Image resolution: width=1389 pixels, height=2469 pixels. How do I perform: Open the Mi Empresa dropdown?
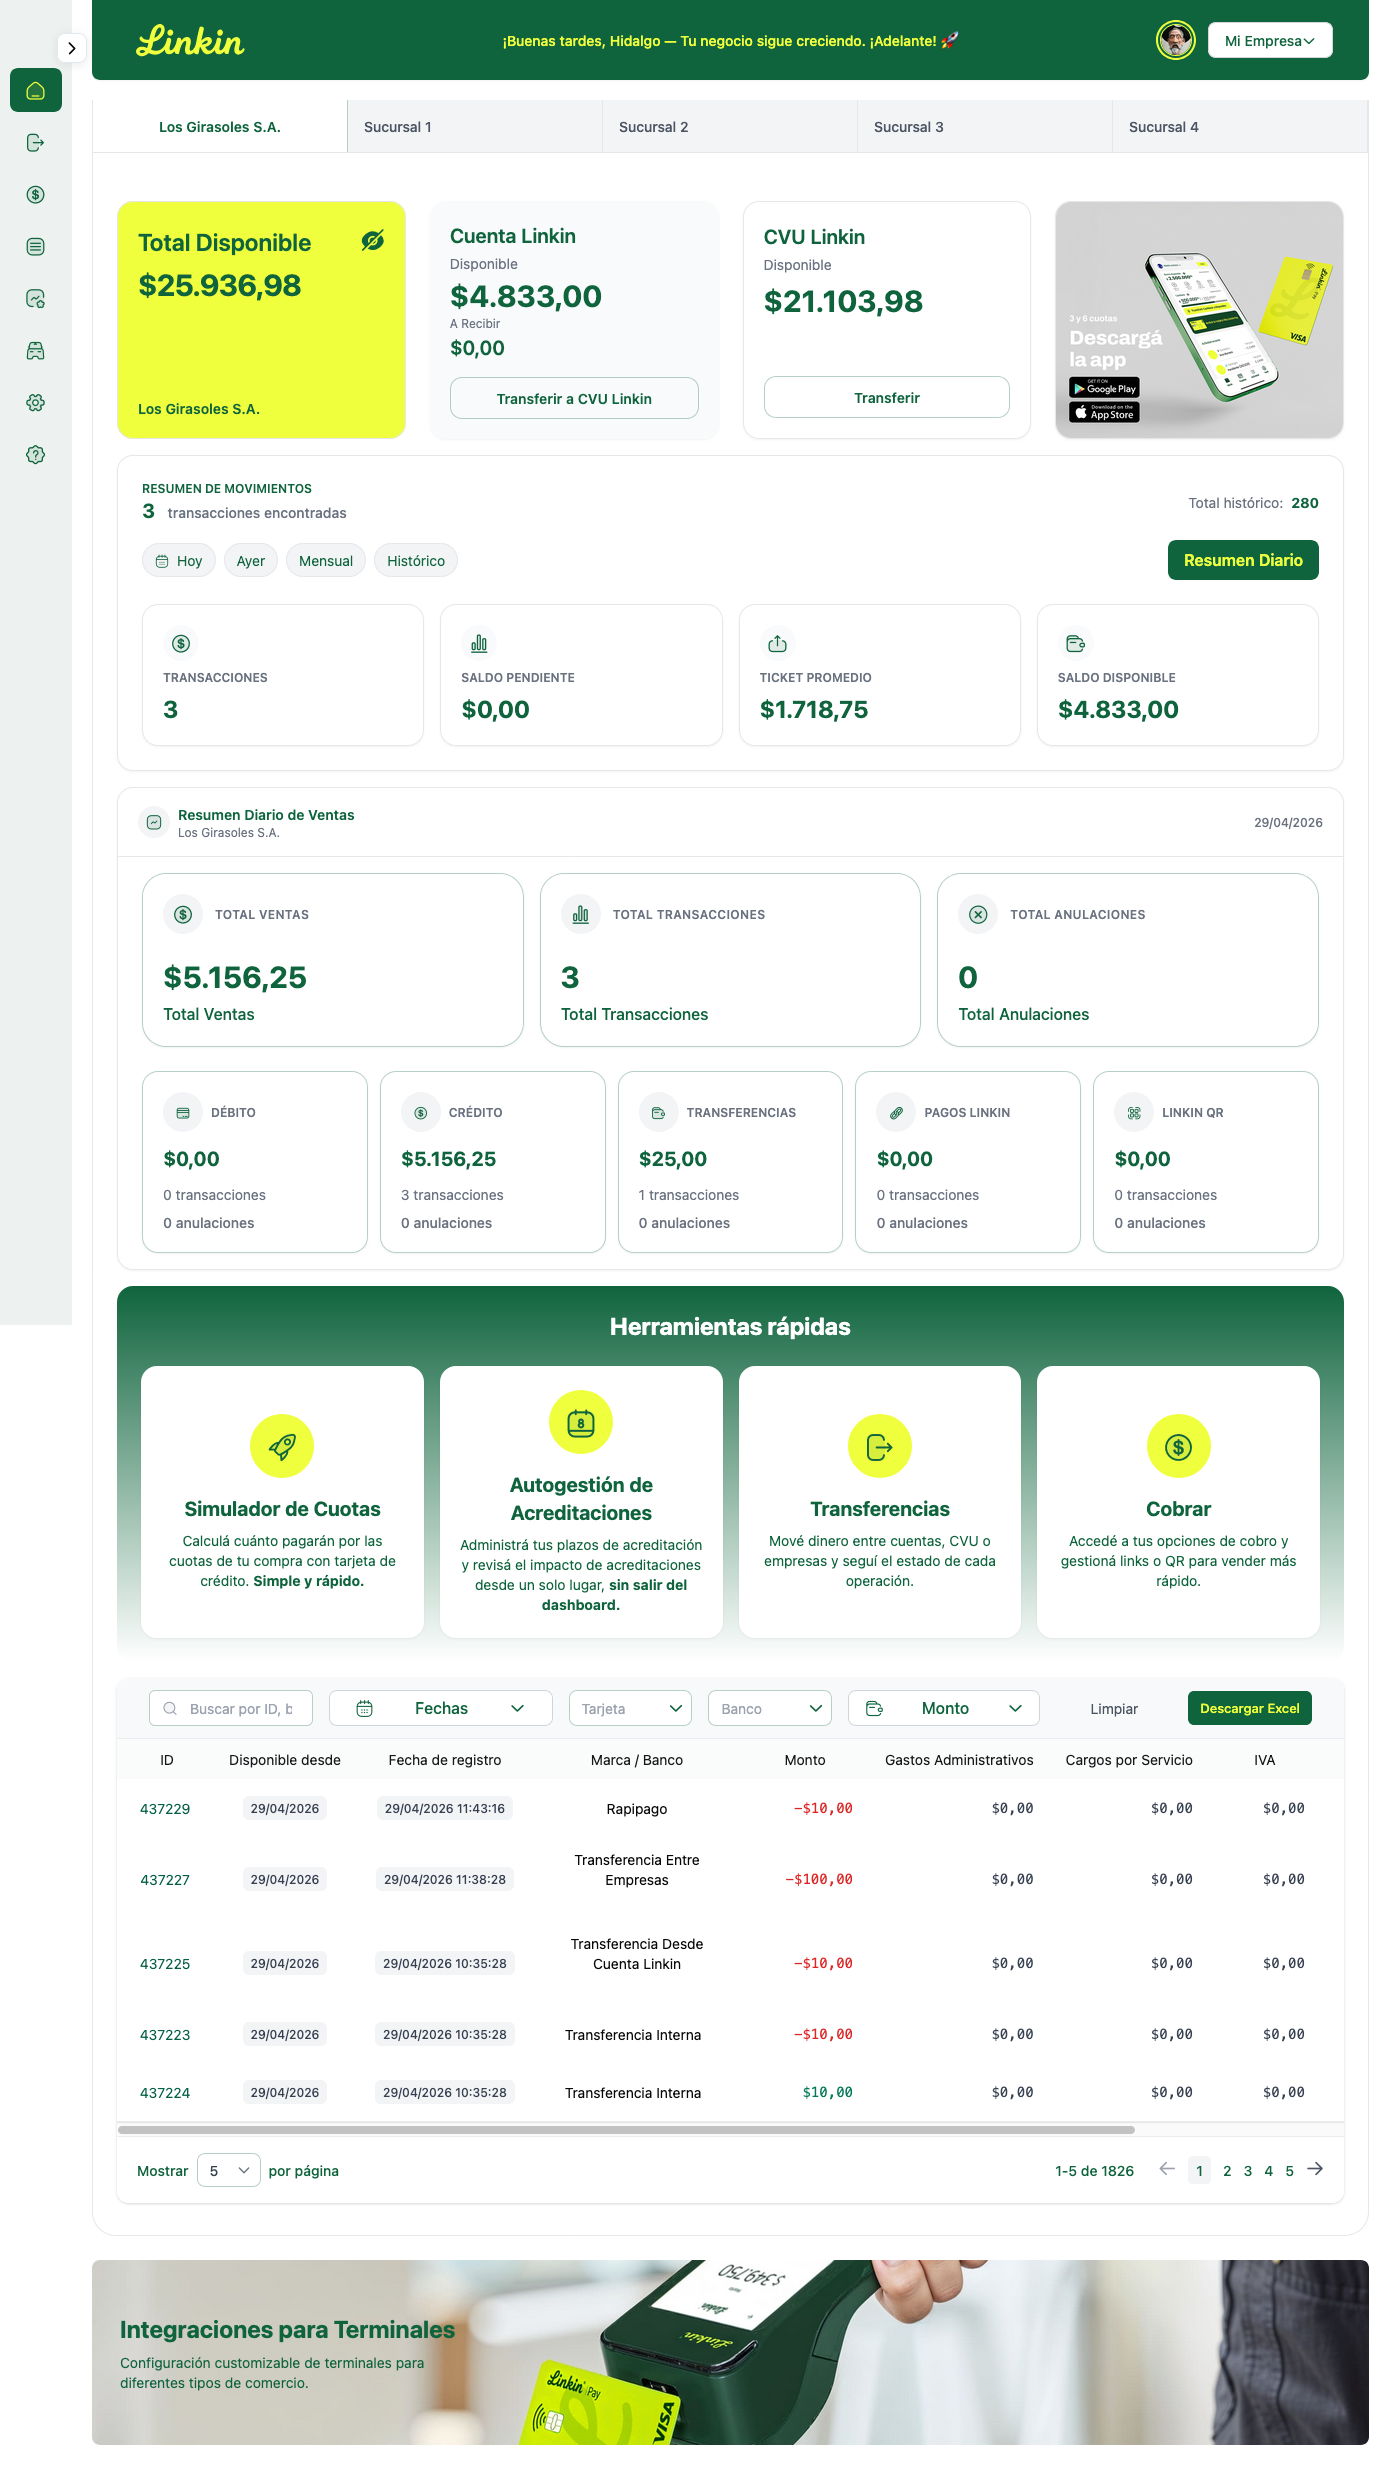click(1270, 41)
